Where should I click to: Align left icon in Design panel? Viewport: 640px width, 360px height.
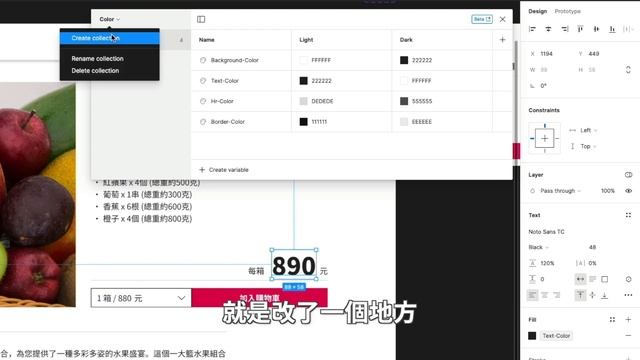click(532, 29)
